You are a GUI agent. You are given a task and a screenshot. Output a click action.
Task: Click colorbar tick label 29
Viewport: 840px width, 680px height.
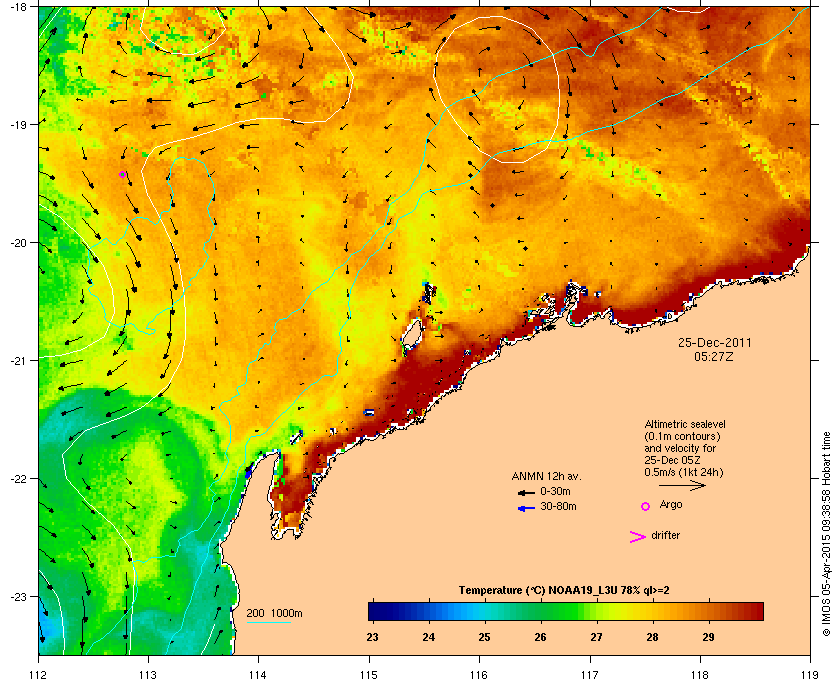(708, 637)
